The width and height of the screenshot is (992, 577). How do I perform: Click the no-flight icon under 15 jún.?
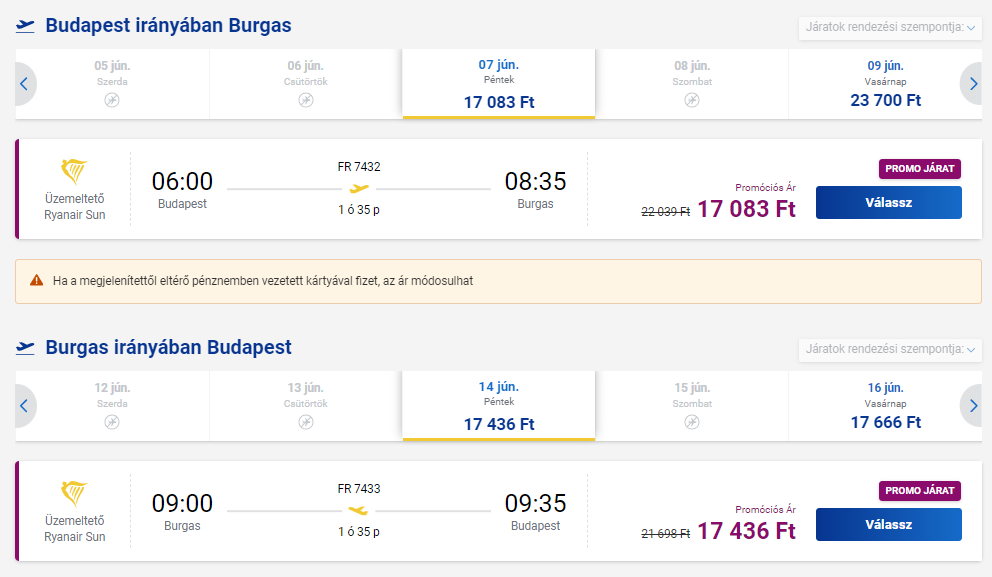pos(692,422)
